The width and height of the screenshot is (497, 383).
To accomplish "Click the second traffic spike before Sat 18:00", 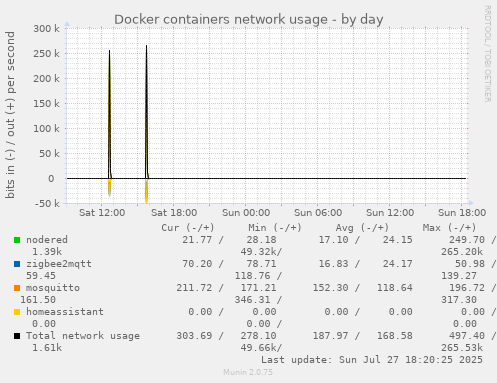I will coord(146,112).
